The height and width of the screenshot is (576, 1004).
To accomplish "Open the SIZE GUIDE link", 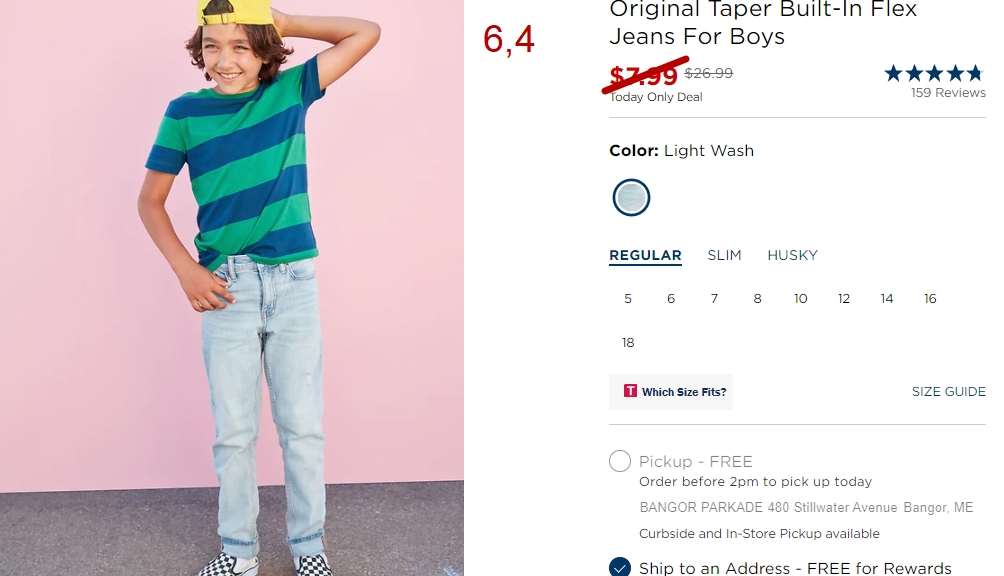I will (949, 392).
